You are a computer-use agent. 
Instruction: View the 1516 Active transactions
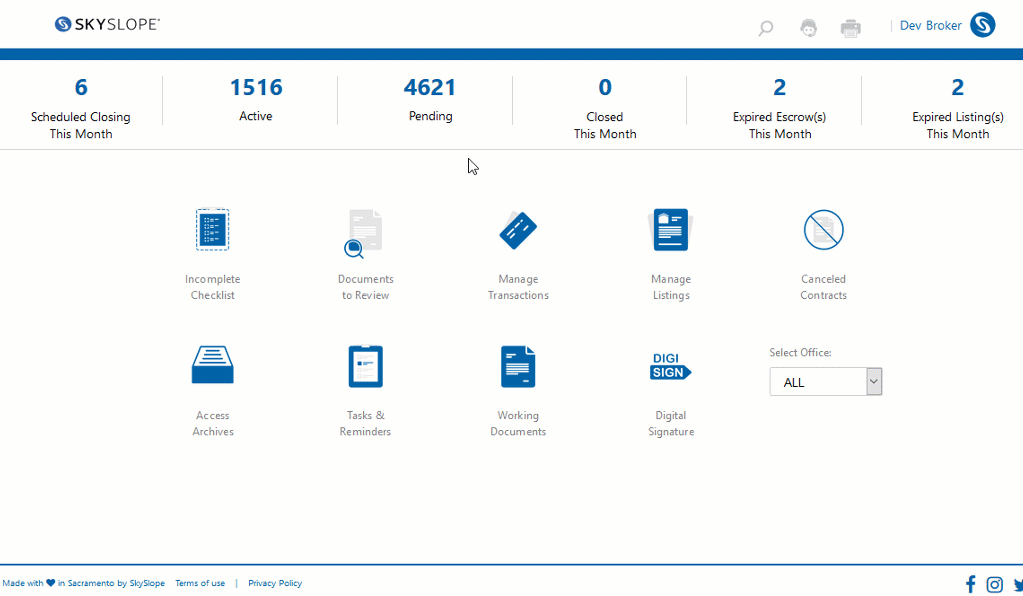click(256, 99)
